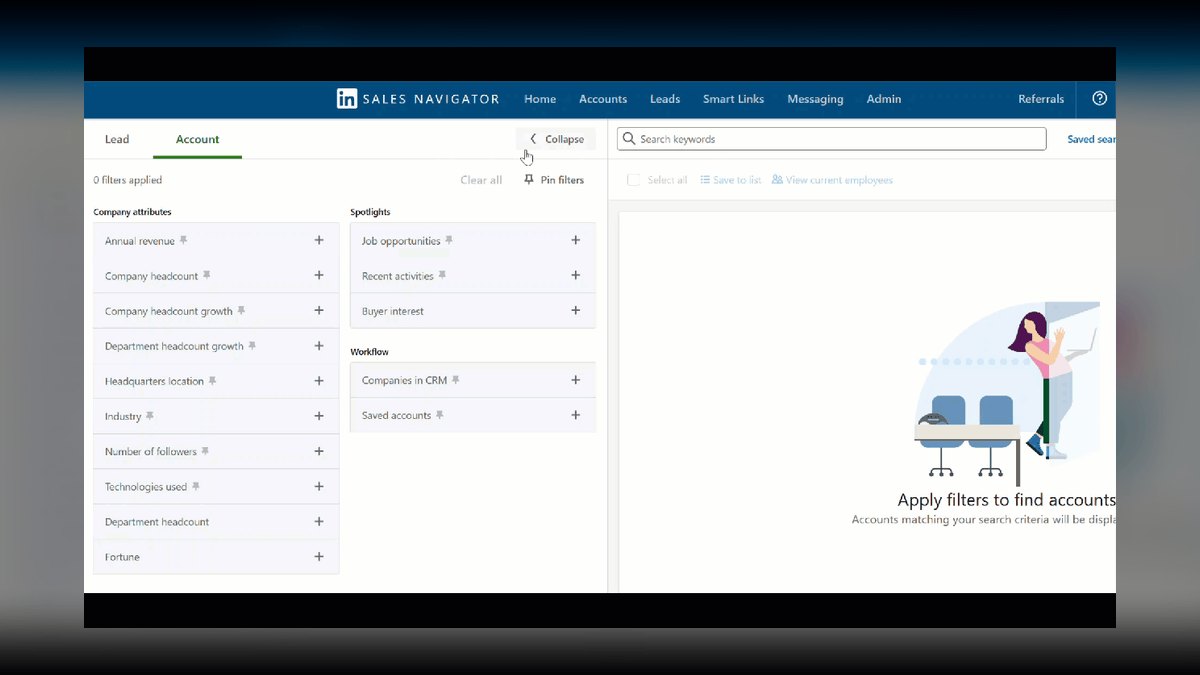The width and height of the screenshot is (1200, 675).
Task: Open Admin in navigation bar
Action: [x=884, y=99]
